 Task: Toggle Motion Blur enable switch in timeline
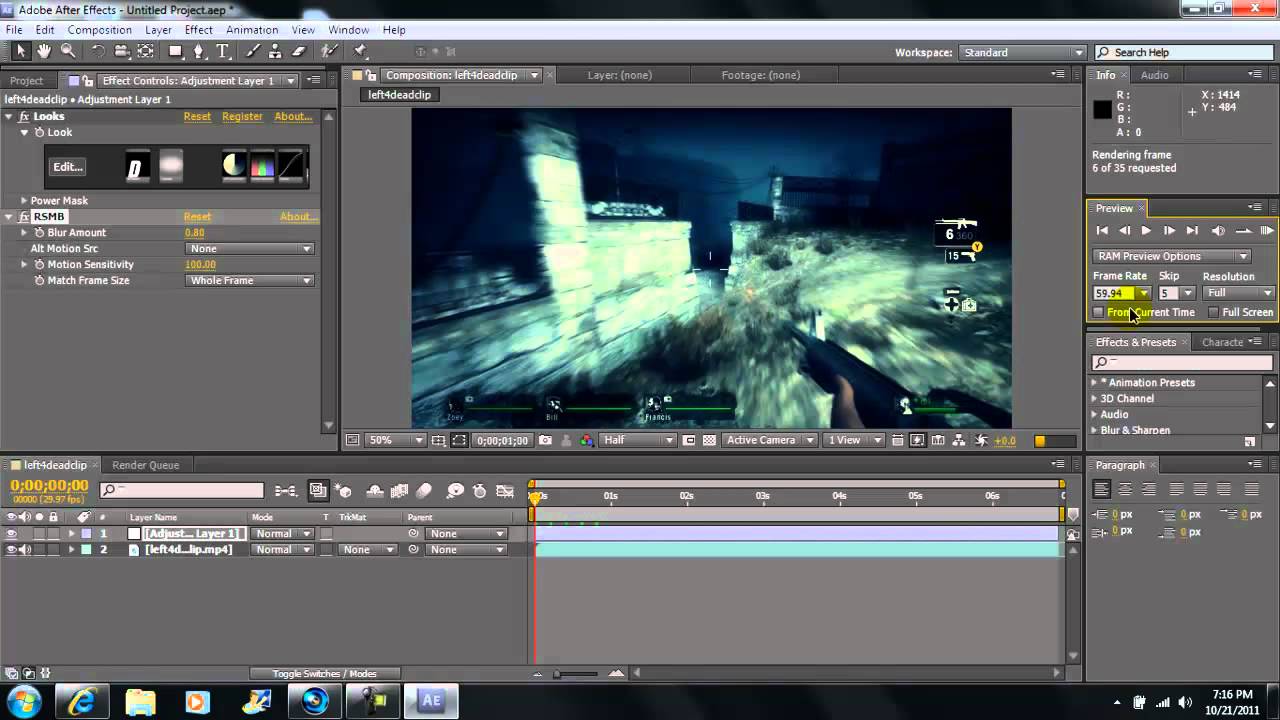click(x=424, y=491)
